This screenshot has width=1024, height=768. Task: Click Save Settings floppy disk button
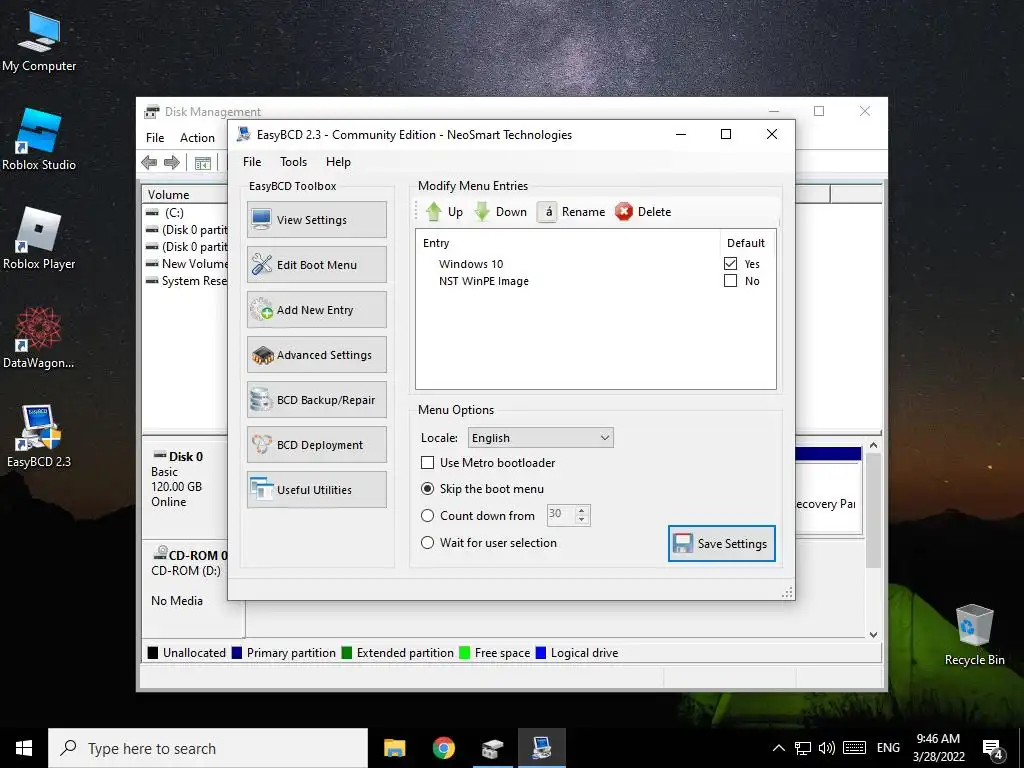722,543
